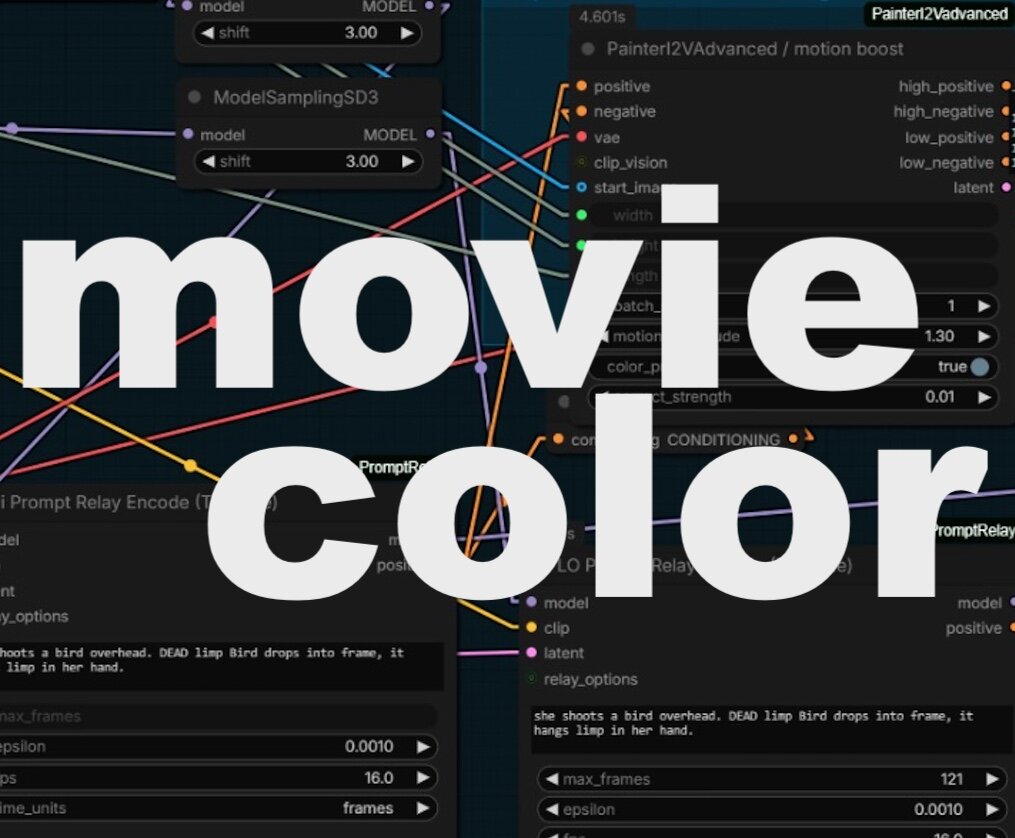Screen dimensions: 1015x838
Task: Click purple model input port on bottom-right node
Action: (x=531, y=602)
